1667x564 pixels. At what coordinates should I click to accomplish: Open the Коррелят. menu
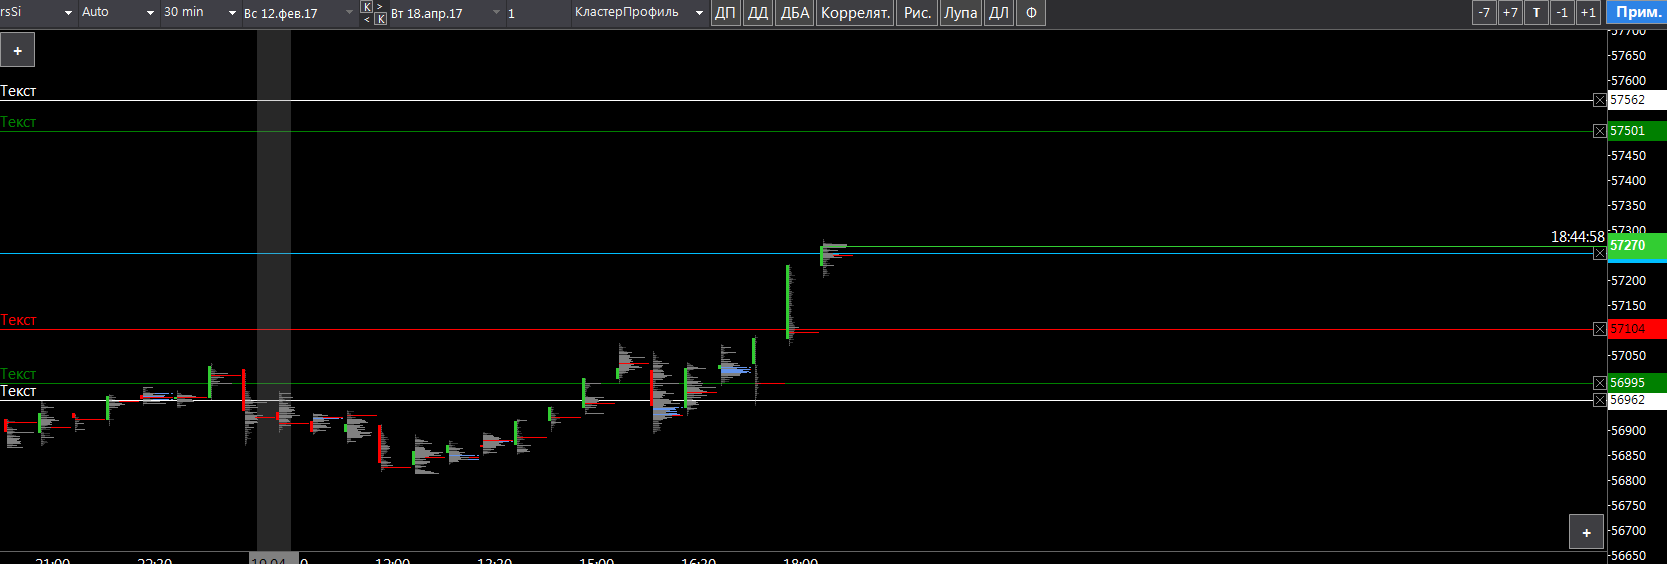(x=855, y=13)
